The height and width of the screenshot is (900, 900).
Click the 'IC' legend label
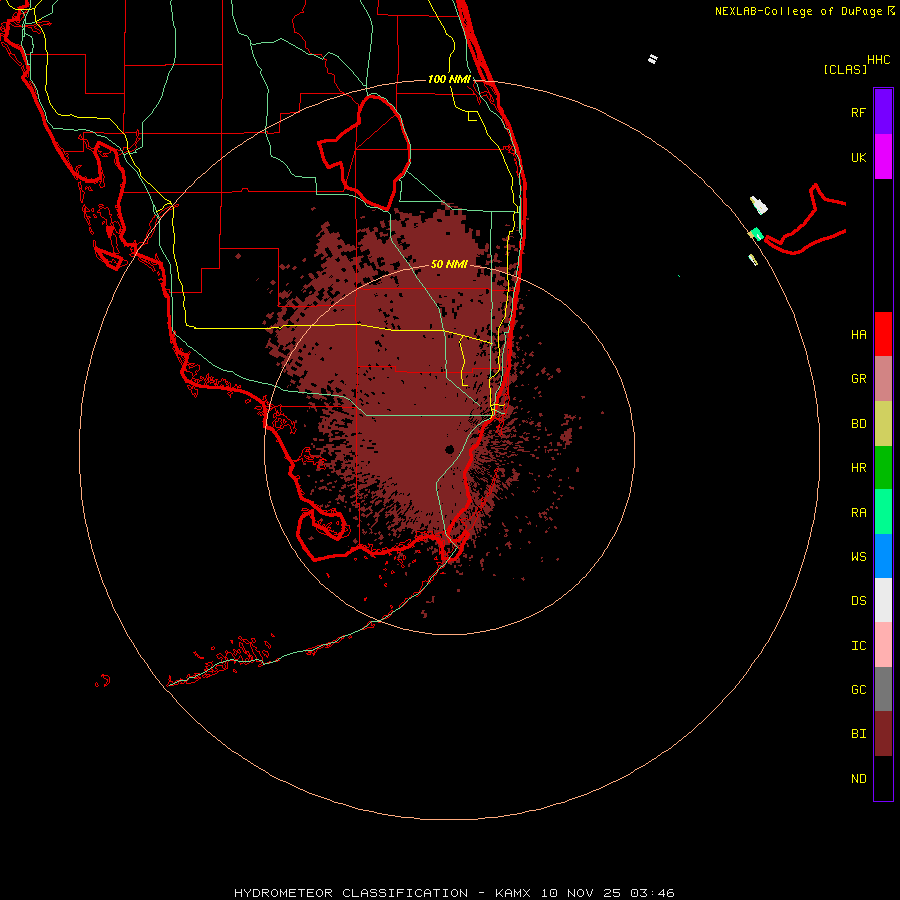click(x=858, y=646)
